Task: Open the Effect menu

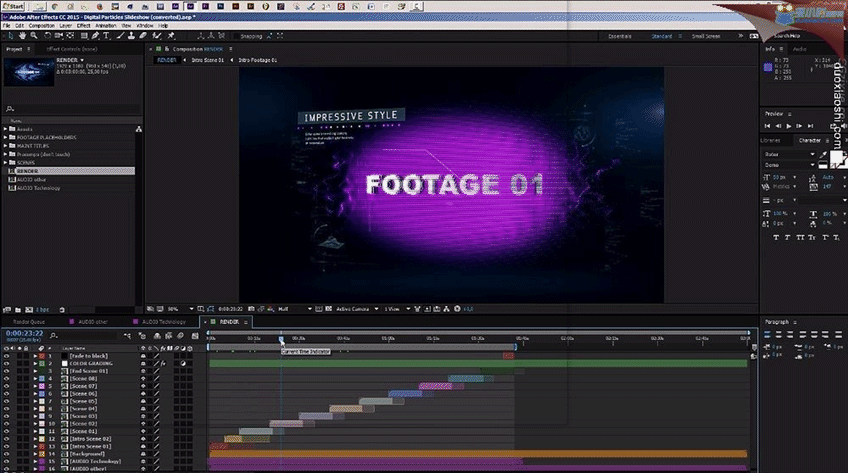Action: coord(83,25)
